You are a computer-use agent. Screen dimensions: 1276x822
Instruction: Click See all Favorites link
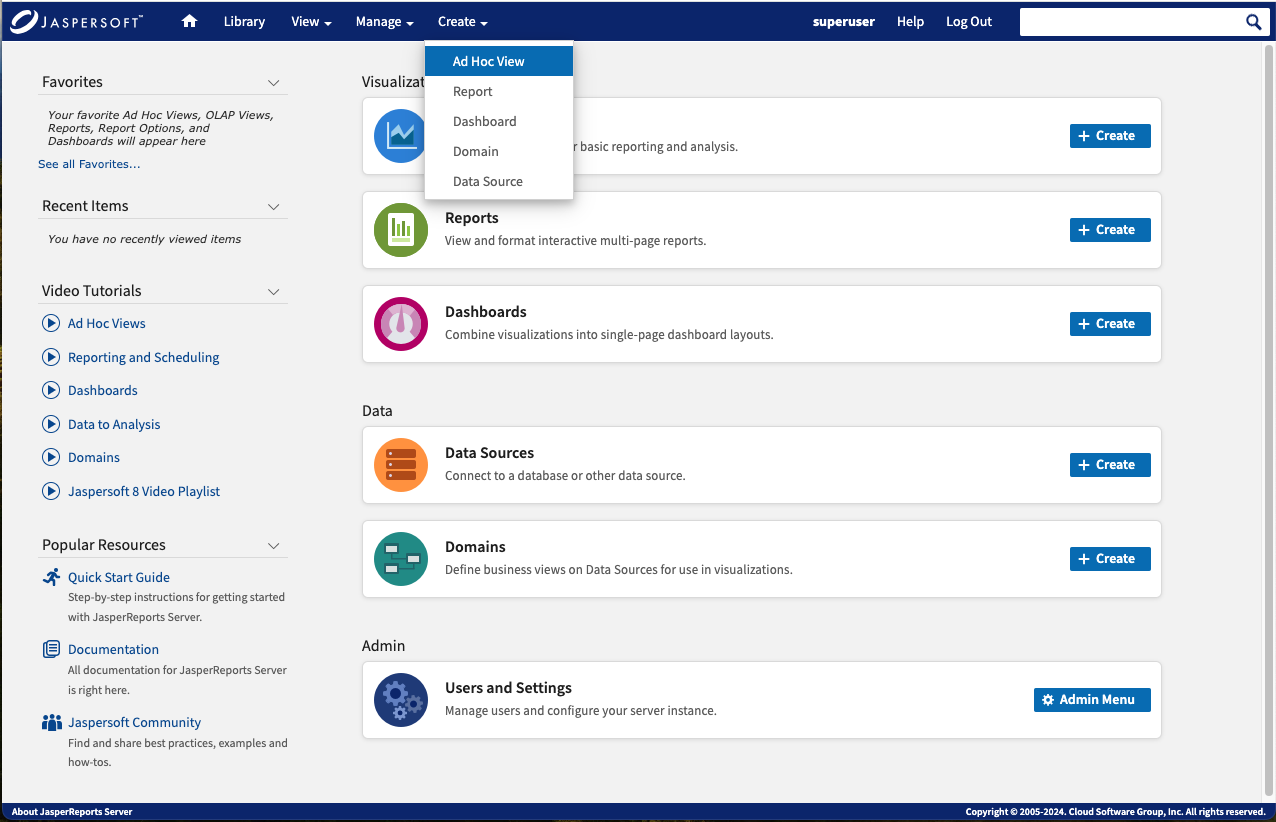(89, 164)
